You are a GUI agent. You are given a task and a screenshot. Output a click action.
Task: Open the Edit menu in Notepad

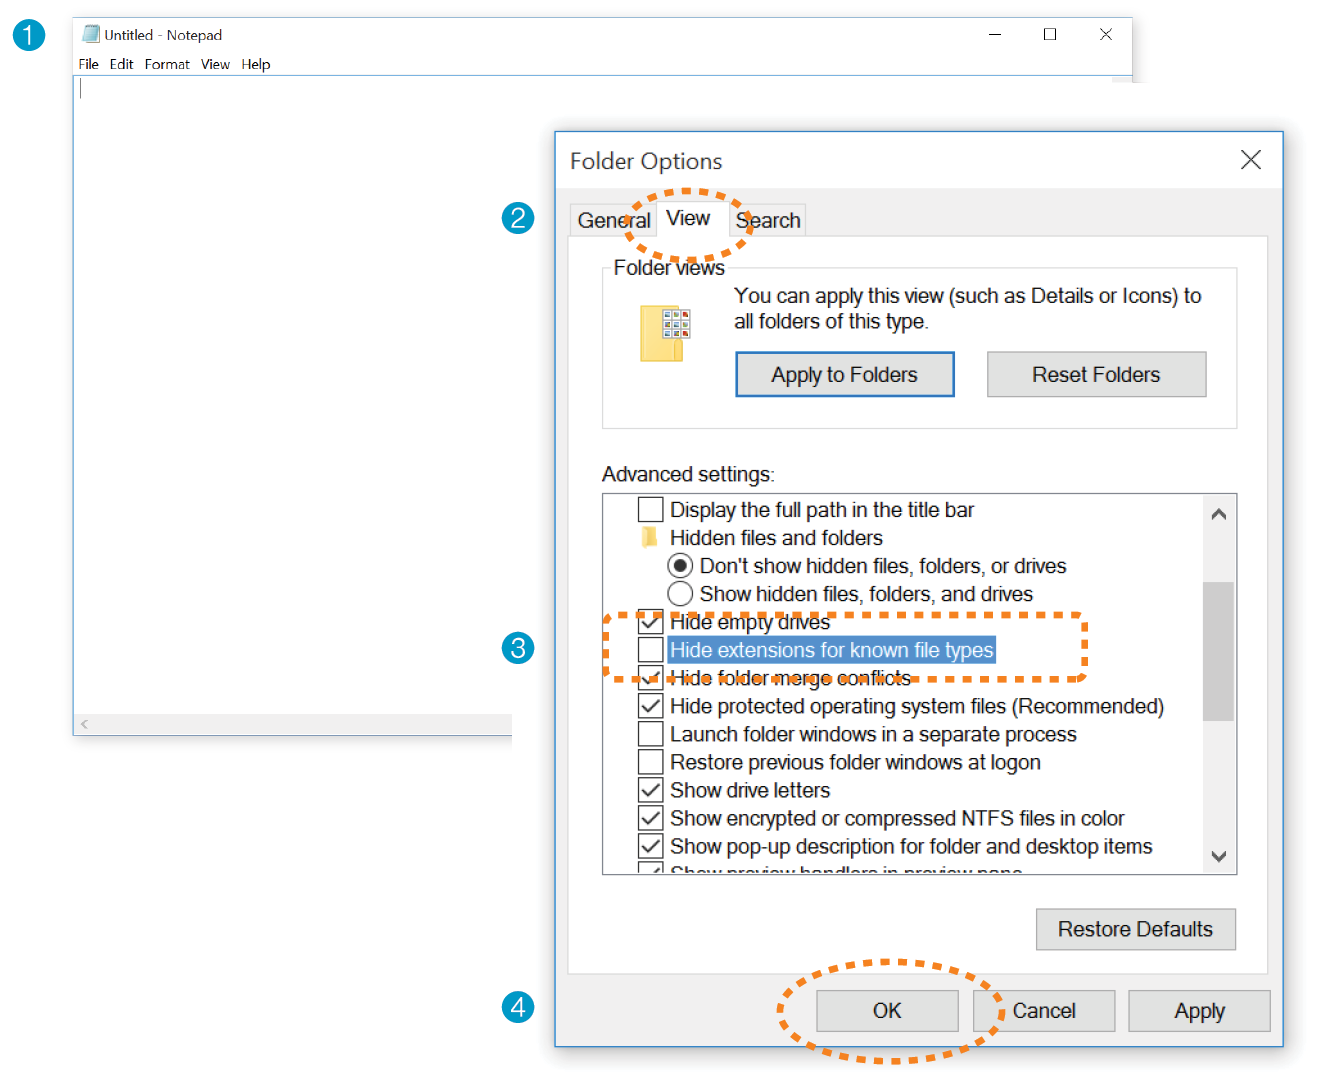click(x=121, y=64)
